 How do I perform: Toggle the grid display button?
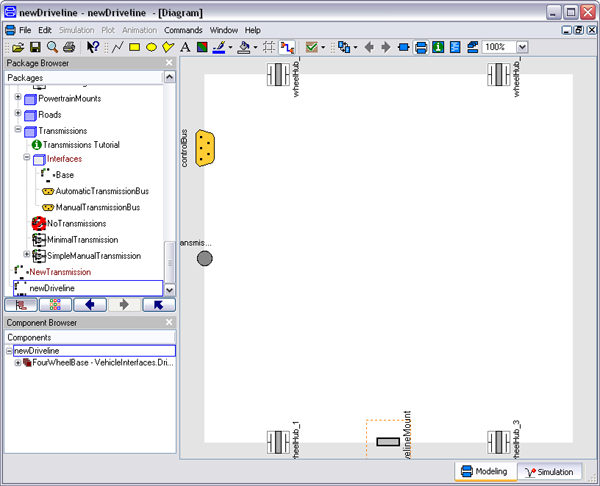coord(270,47)
